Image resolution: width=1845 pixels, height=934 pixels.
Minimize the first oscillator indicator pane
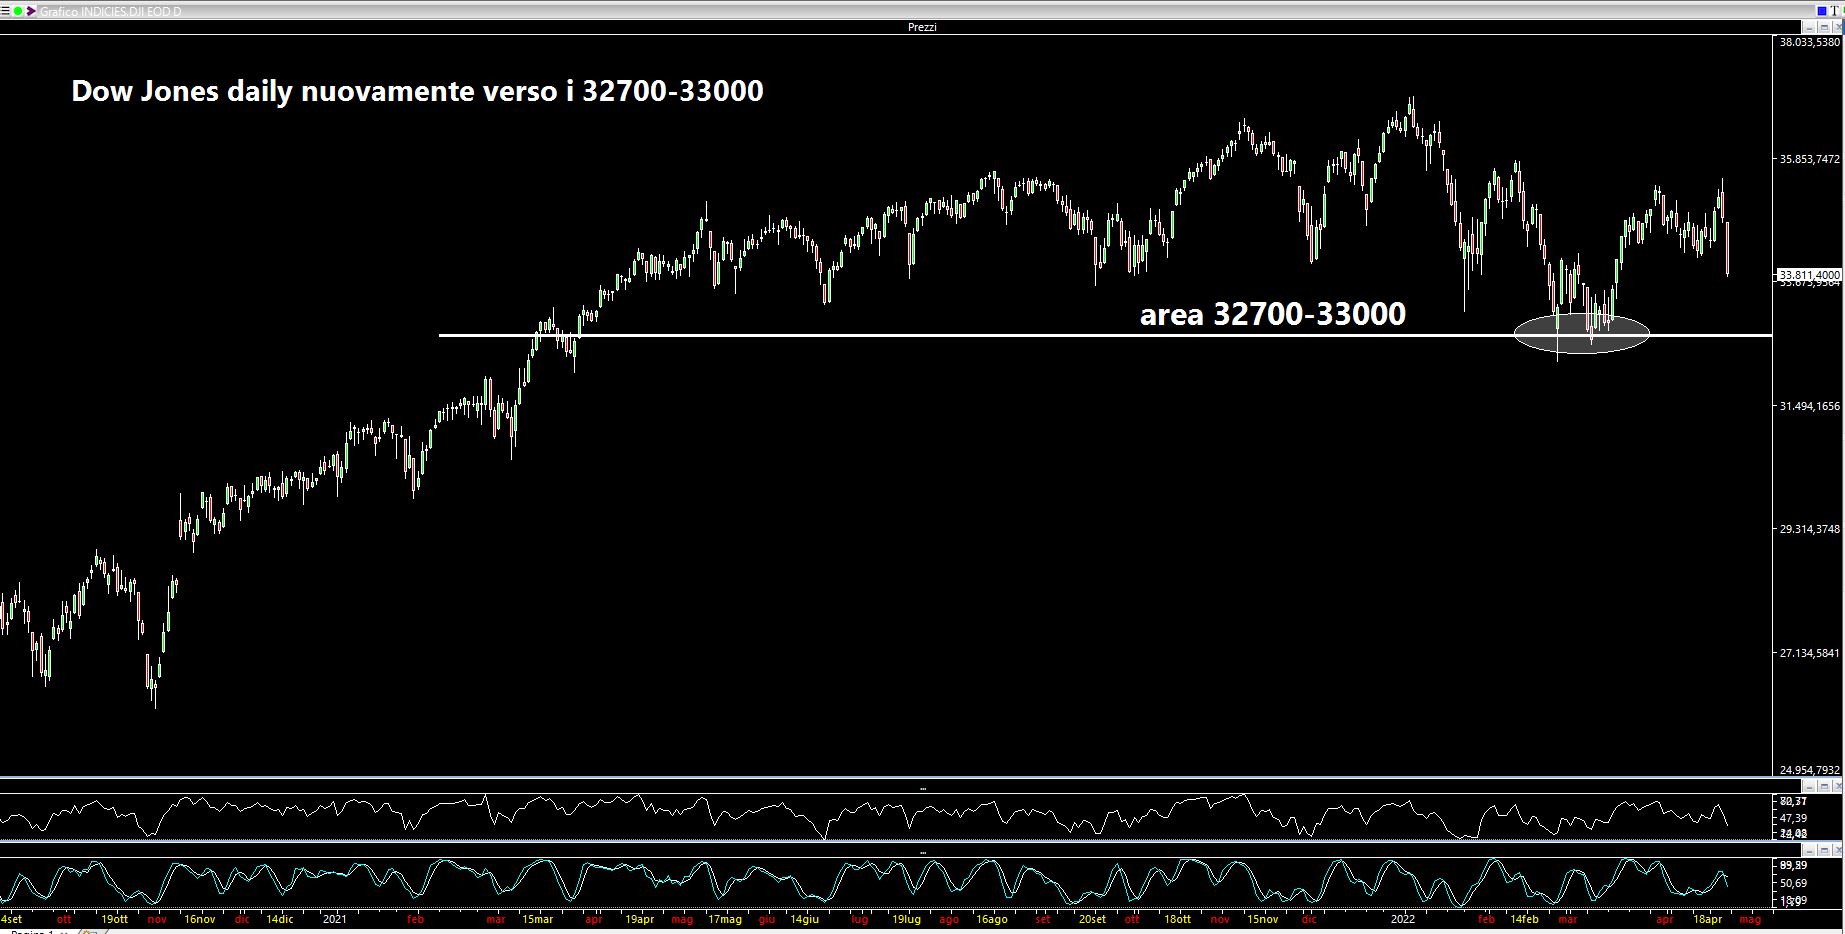click(1809, 786)
